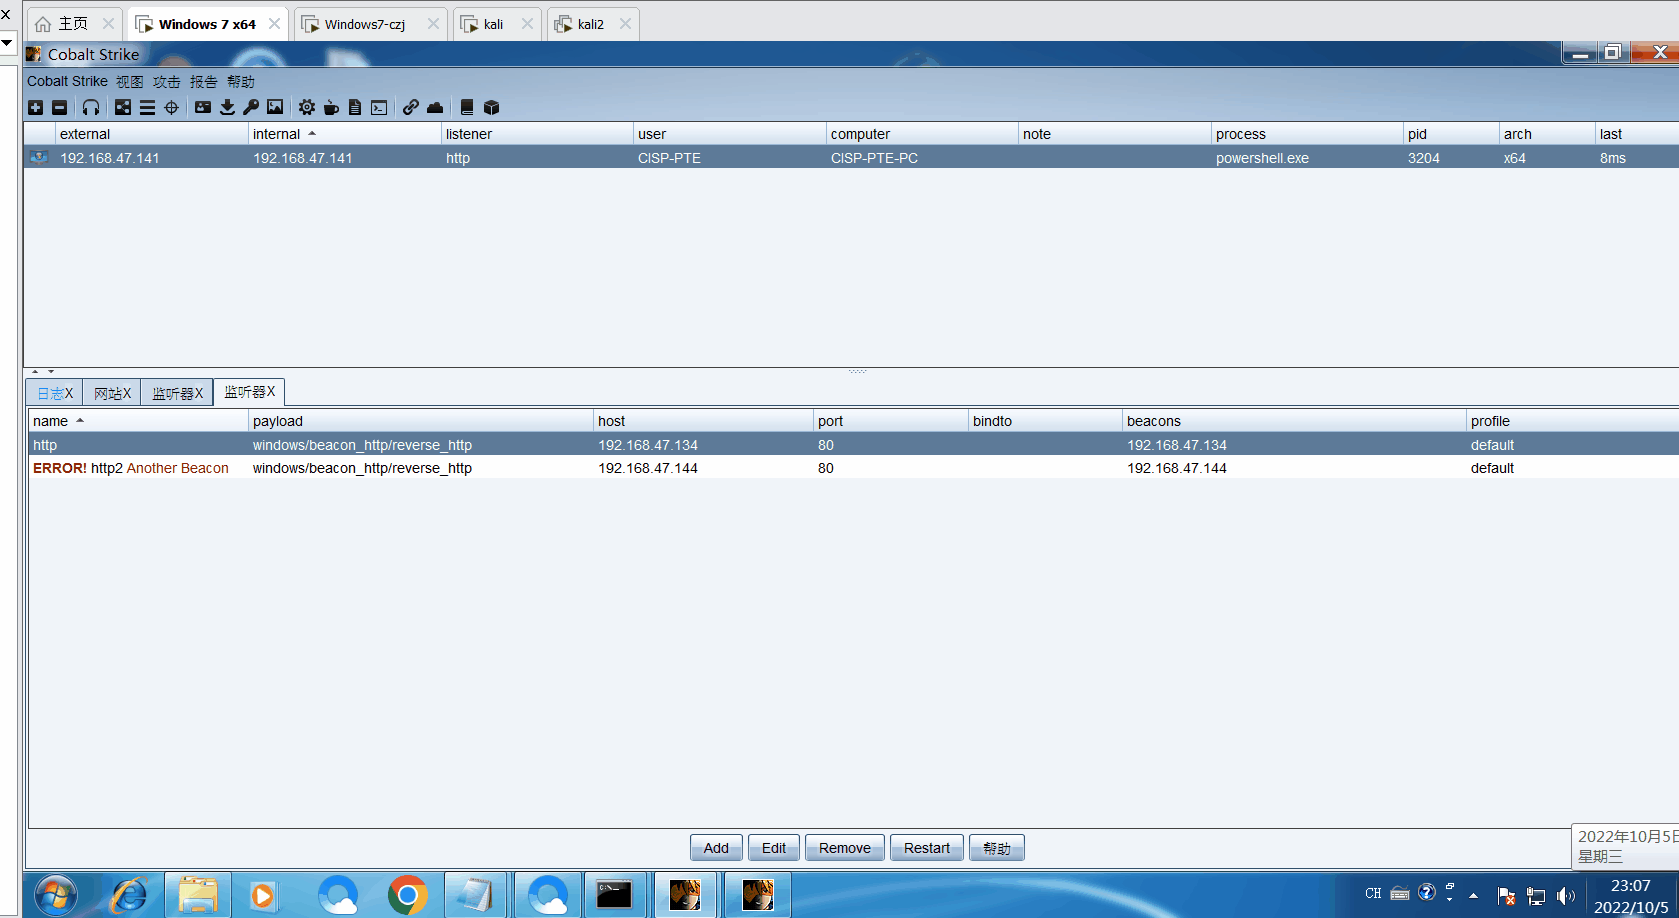Open Windows Explorer folder on taskbar
The height and width of the screenshot is (918, 1679).
tap(198, 895)
